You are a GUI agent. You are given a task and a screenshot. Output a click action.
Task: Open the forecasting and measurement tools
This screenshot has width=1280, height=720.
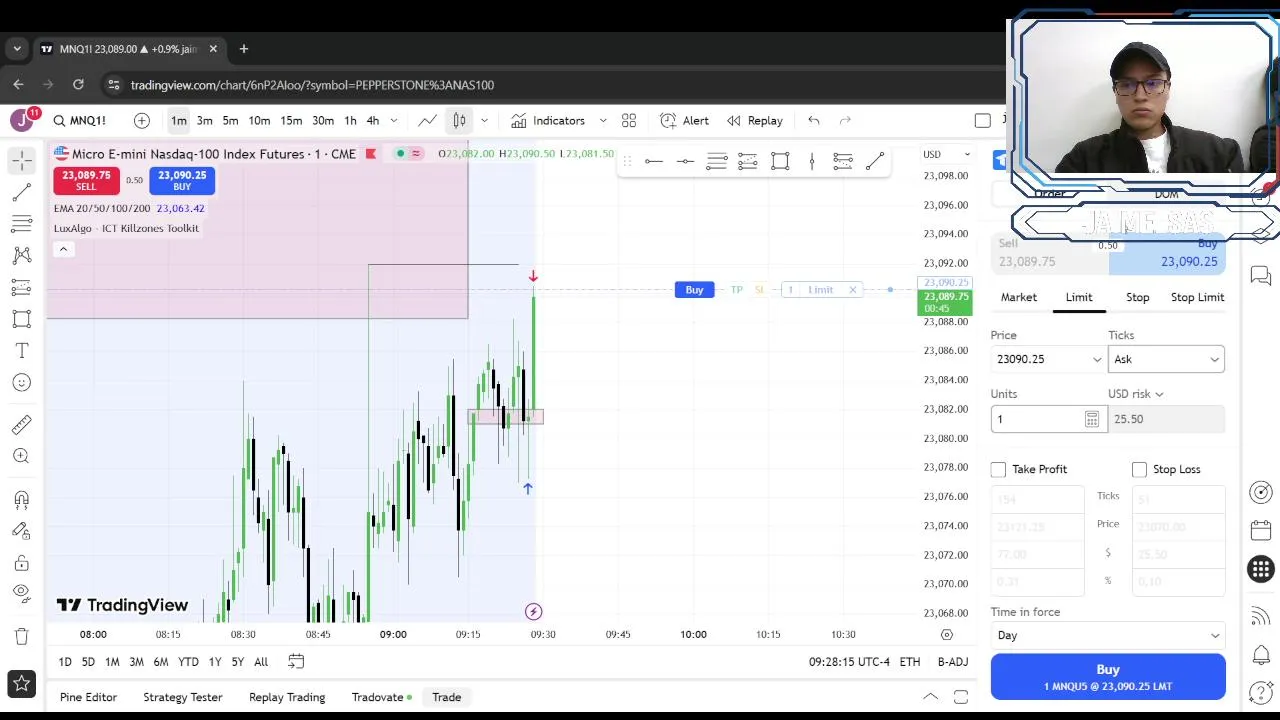coord(22,287)
